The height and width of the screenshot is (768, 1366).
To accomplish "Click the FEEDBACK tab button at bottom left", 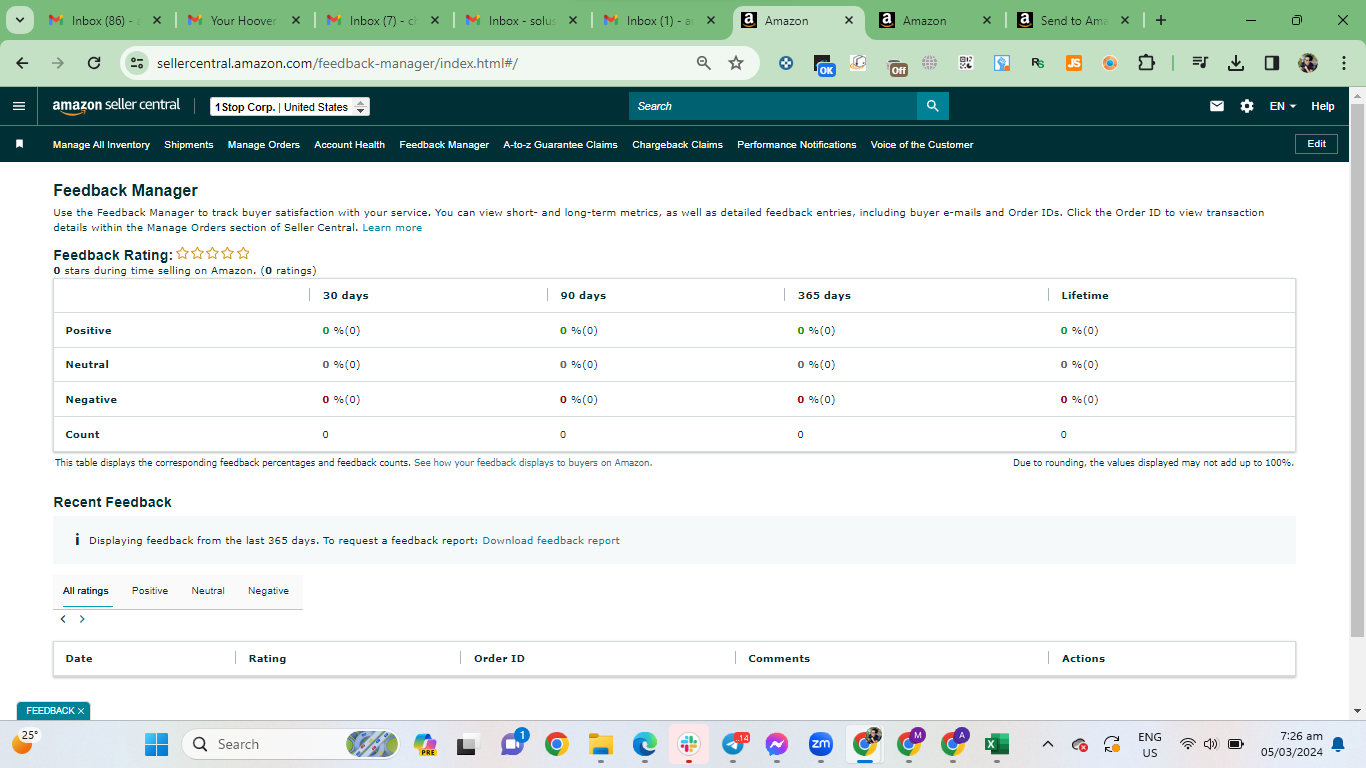I will (x=53, y=711).
